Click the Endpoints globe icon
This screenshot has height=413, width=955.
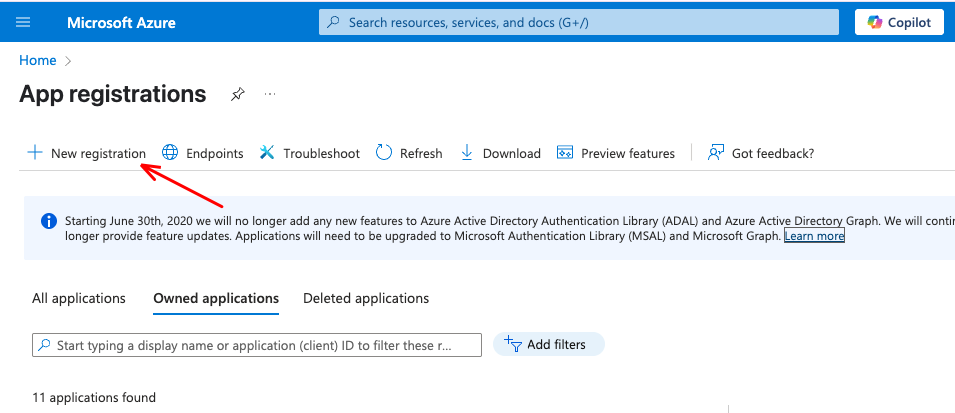[170, 153]
